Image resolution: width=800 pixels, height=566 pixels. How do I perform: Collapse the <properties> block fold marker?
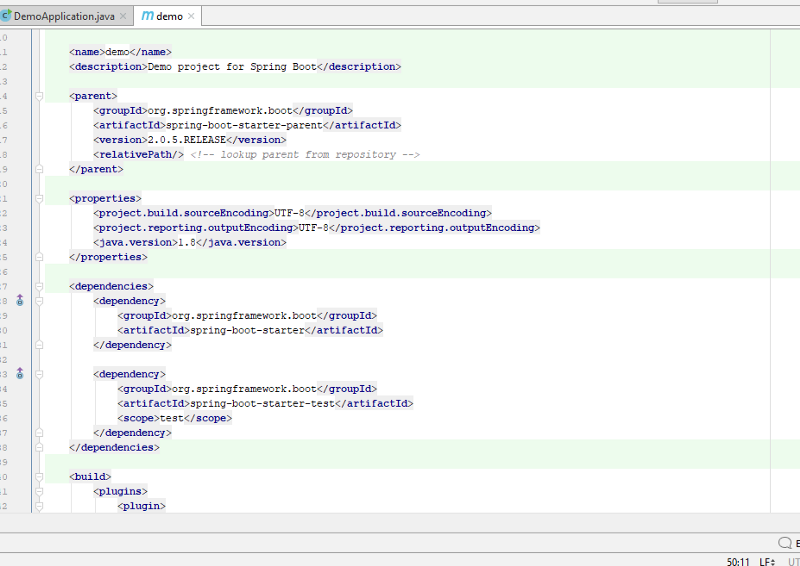click(x=39, y=198)
